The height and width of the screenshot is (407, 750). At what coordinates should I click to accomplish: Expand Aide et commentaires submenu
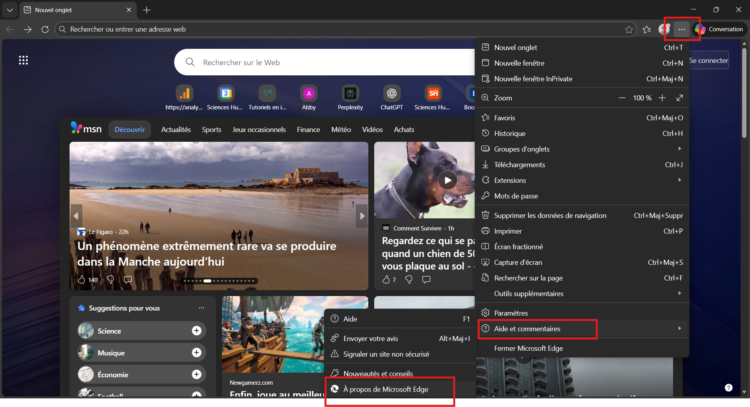pos(583,329)
